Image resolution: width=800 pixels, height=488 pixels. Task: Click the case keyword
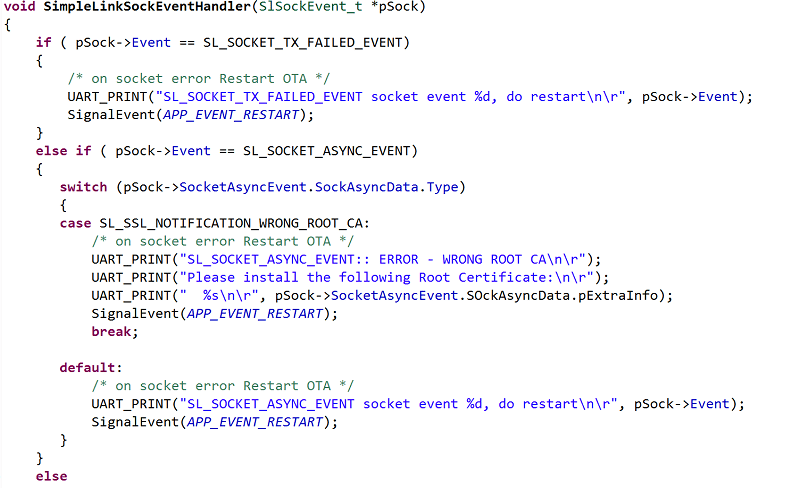coord(75,223)
